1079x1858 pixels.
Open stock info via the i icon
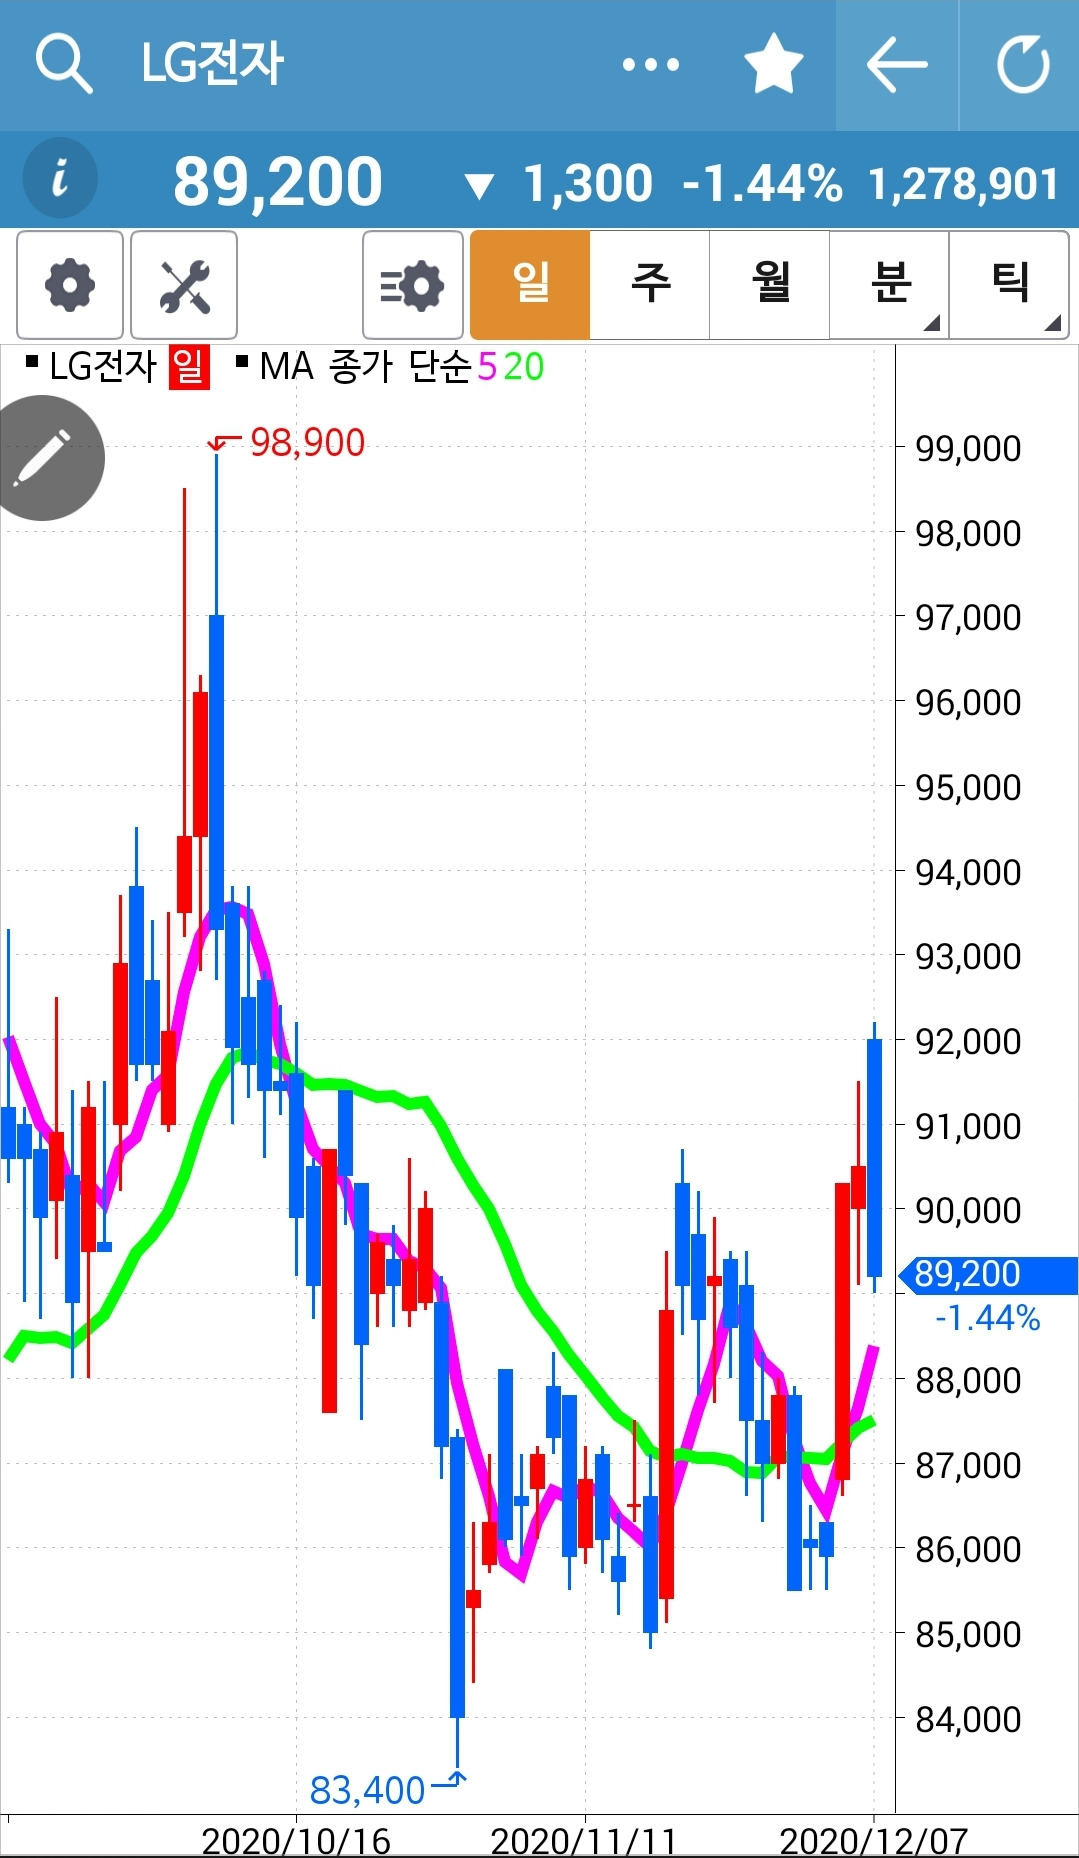coord(60,179)
